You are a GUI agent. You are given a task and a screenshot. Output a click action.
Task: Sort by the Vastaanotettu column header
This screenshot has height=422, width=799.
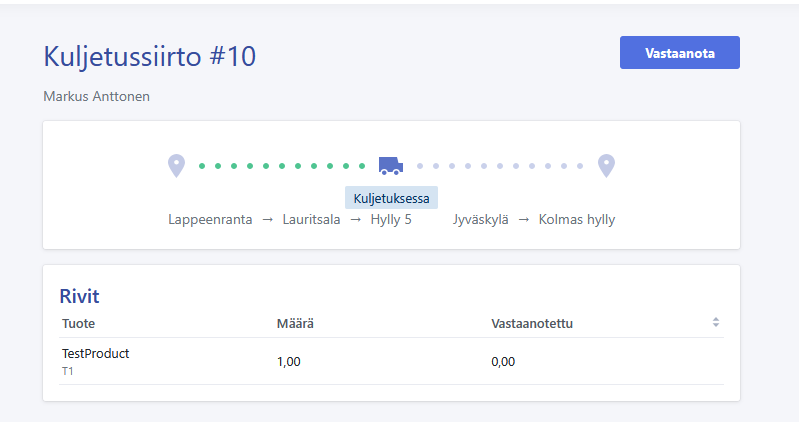click(532, 324)
